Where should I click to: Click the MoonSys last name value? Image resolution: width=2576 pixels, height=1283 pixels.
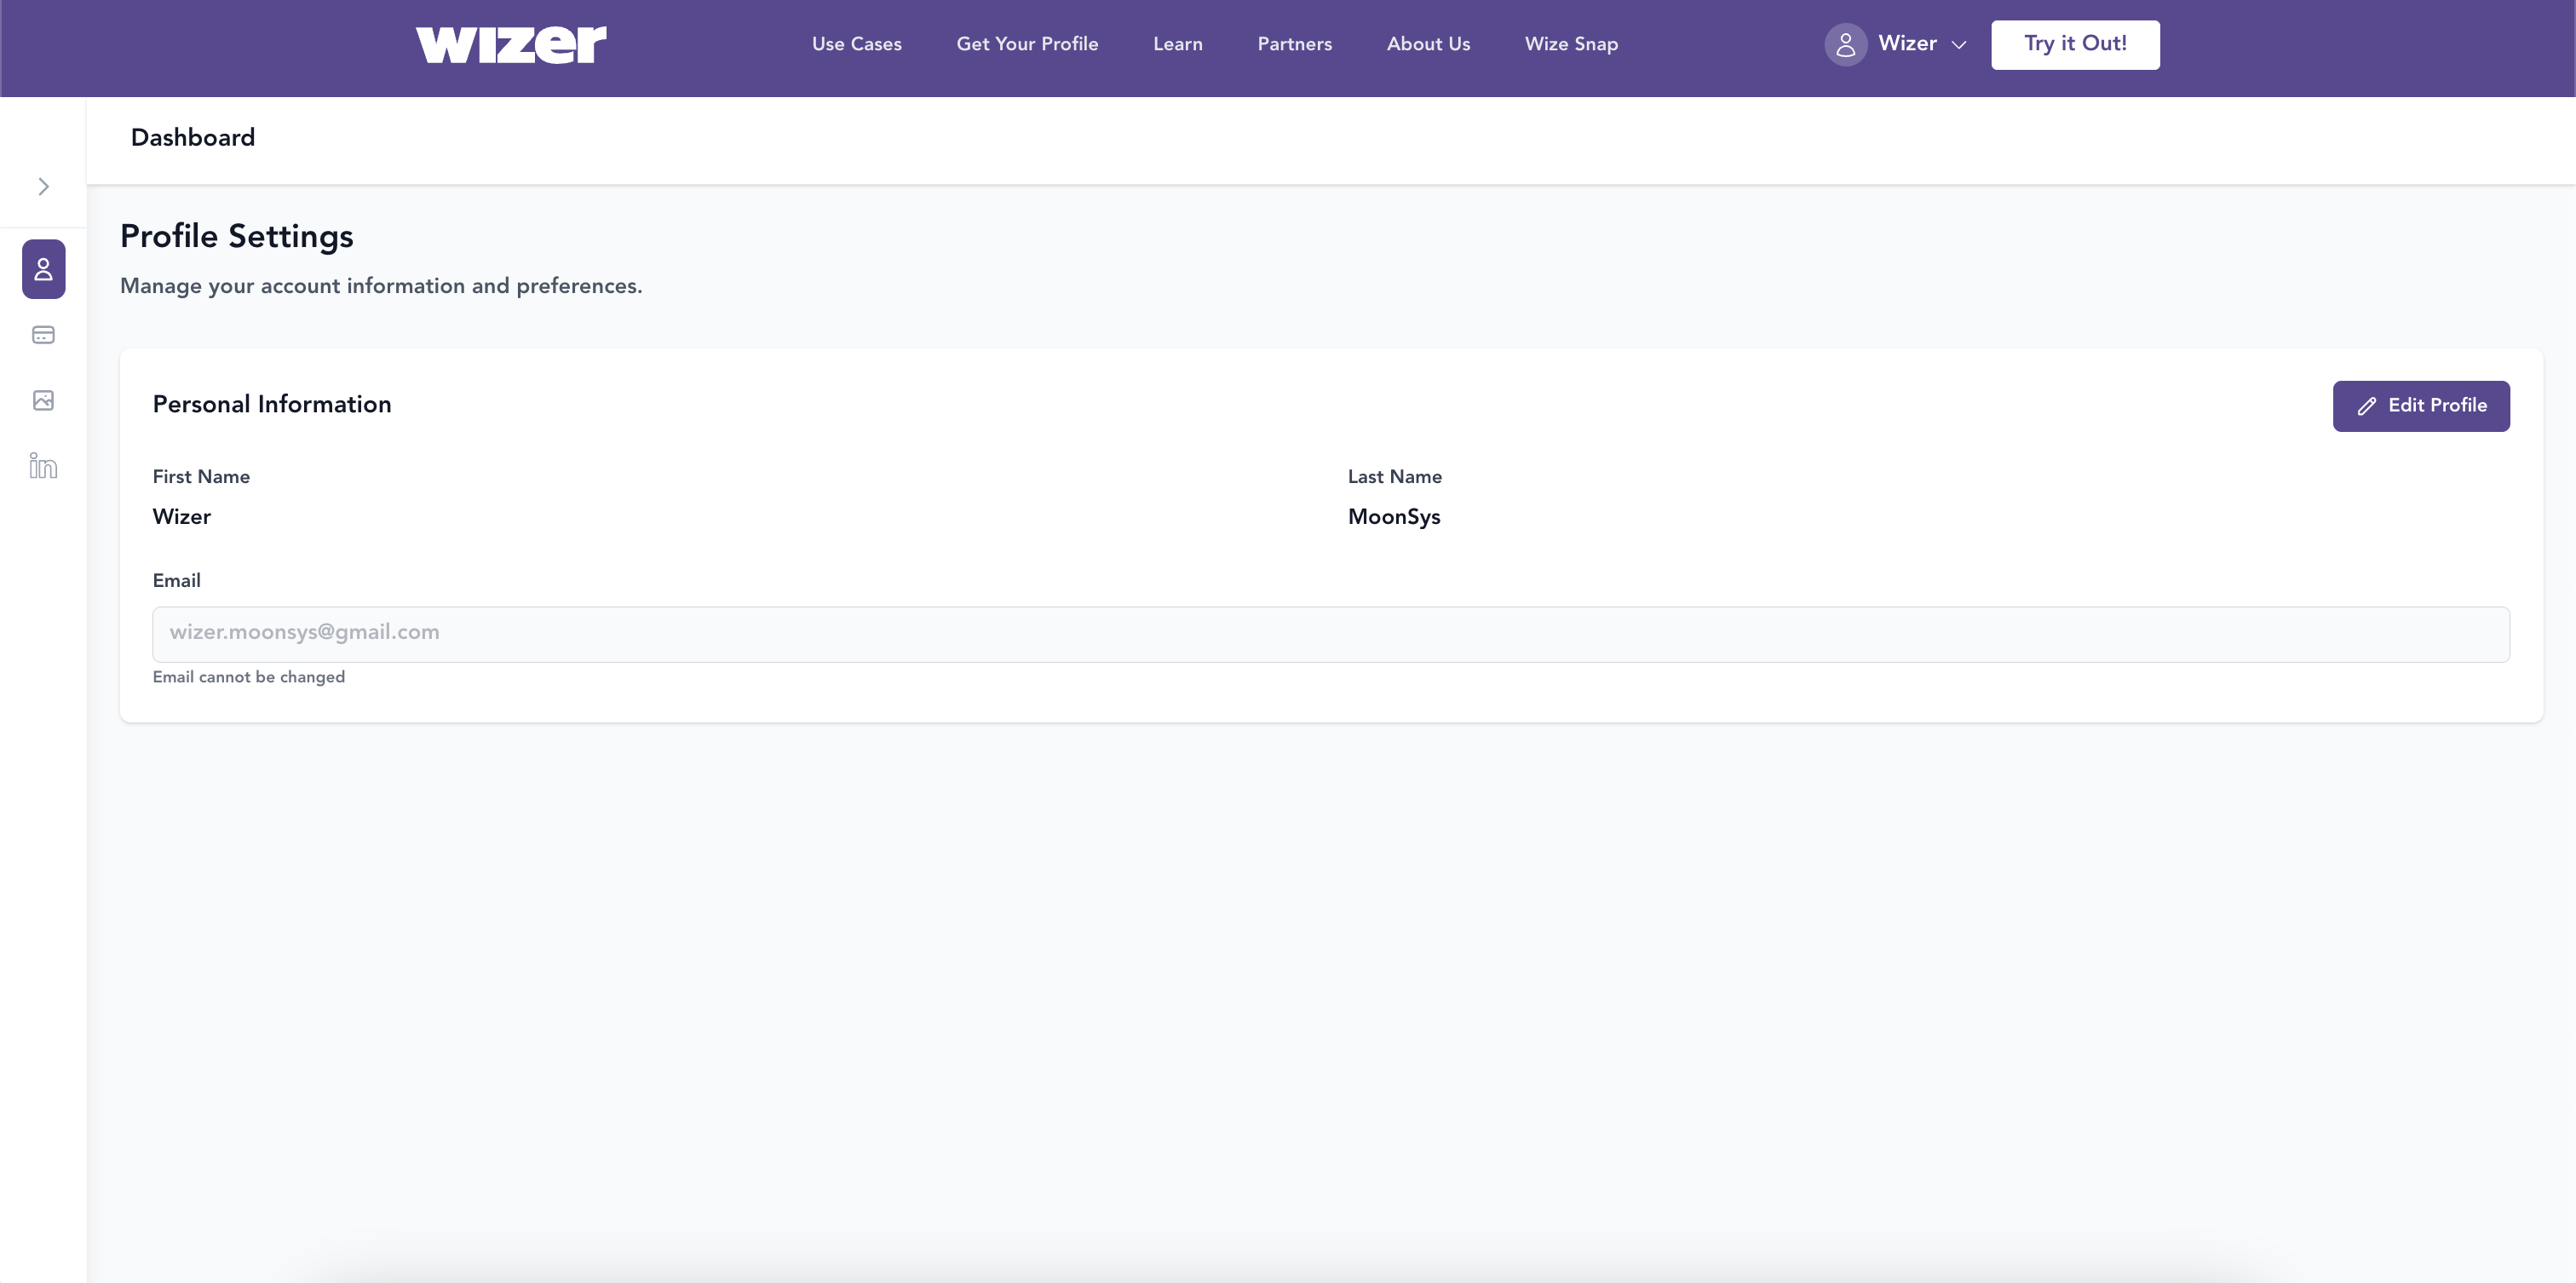(1394, 517)
